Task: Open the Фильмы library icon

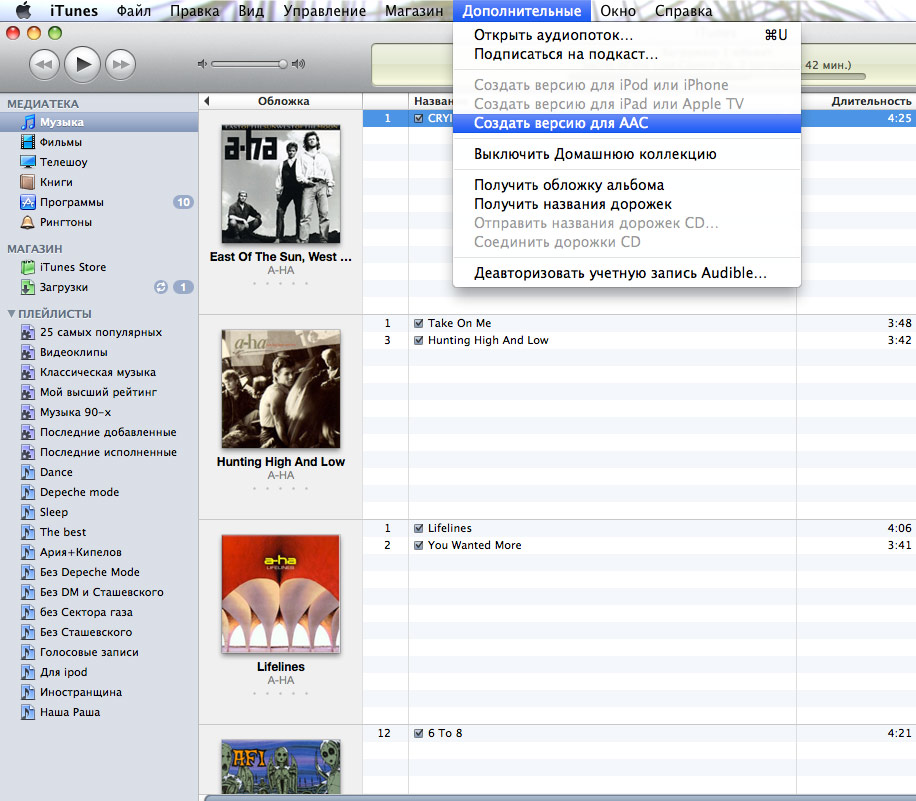Action: pos(27,142)
